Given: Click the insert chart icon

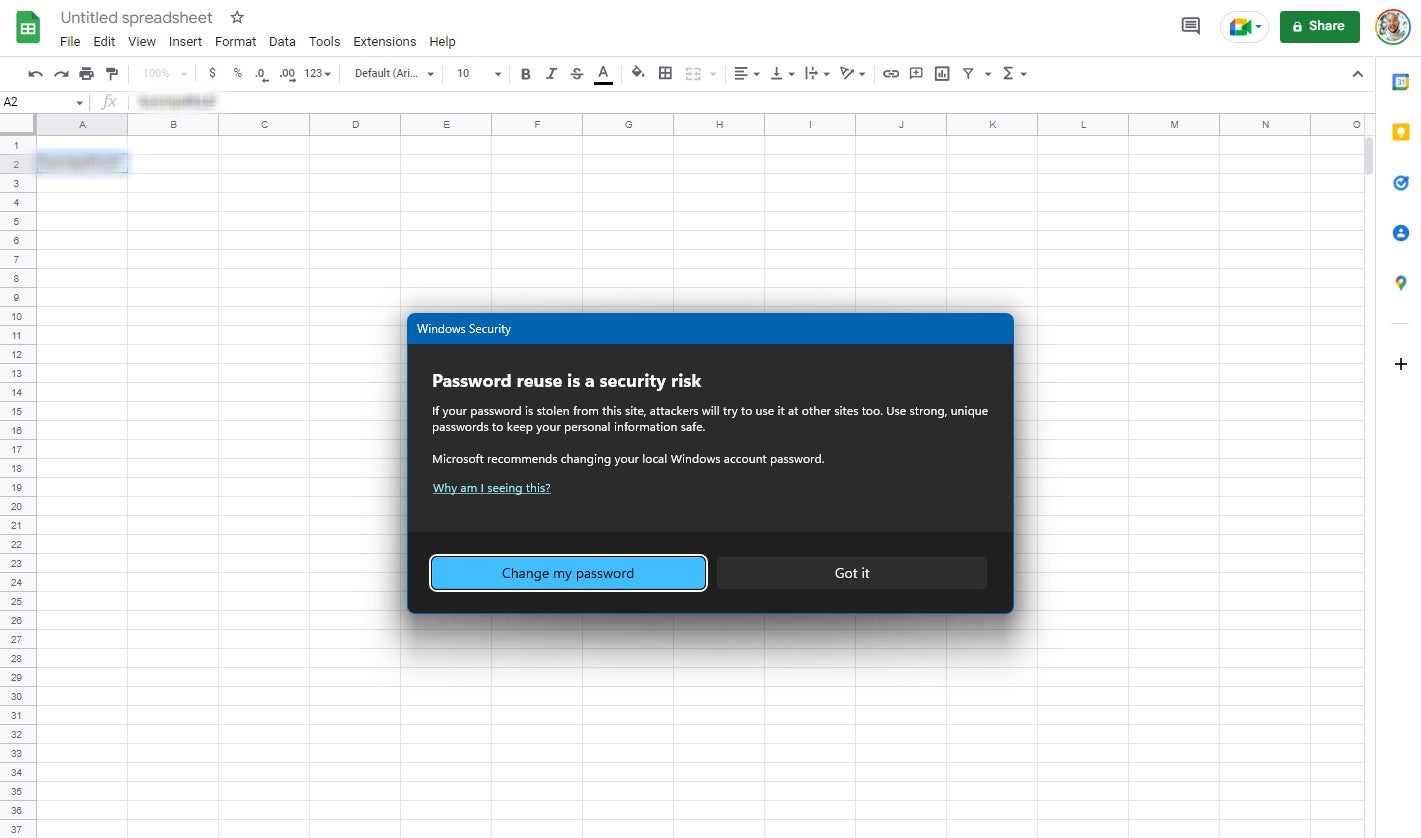Looking at the screenshot, I should (x=942, y=74).
